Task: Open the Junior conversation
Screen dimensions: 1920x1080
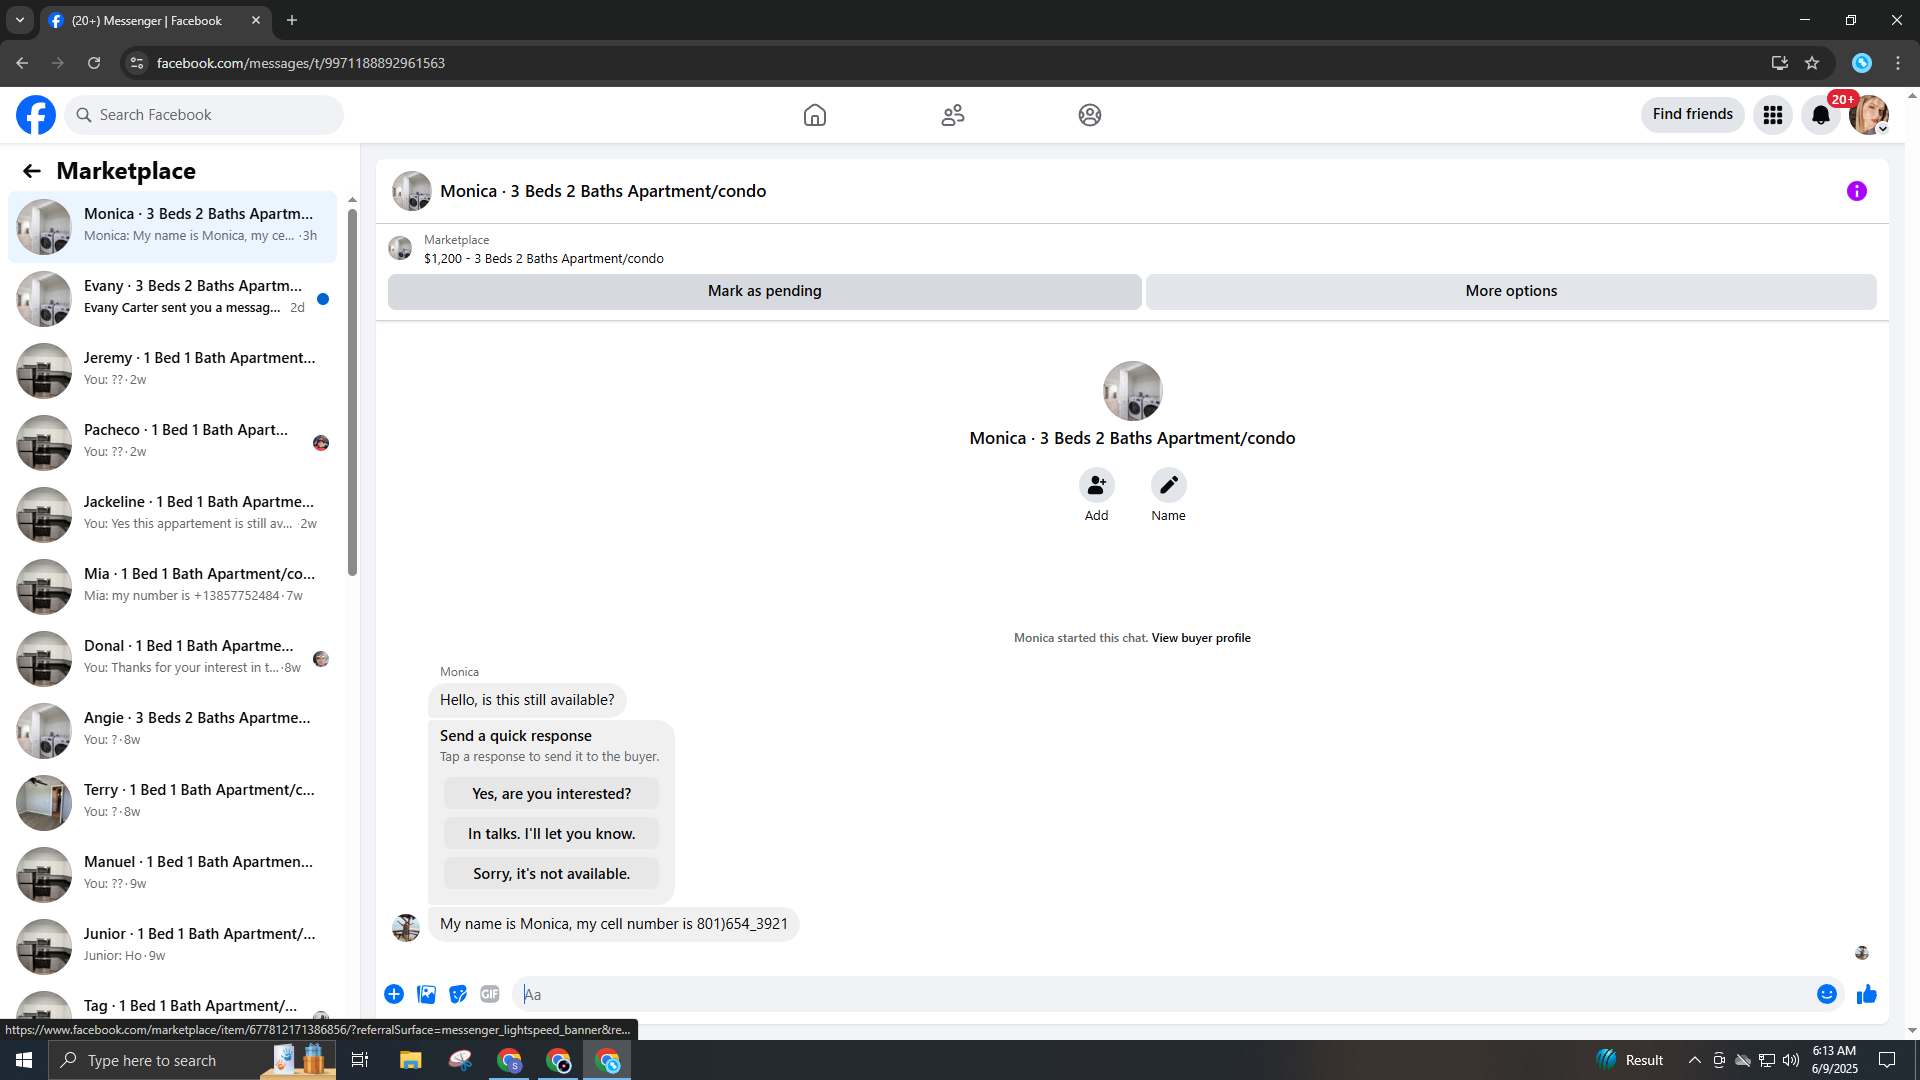Action: click(x=172, y=946)
